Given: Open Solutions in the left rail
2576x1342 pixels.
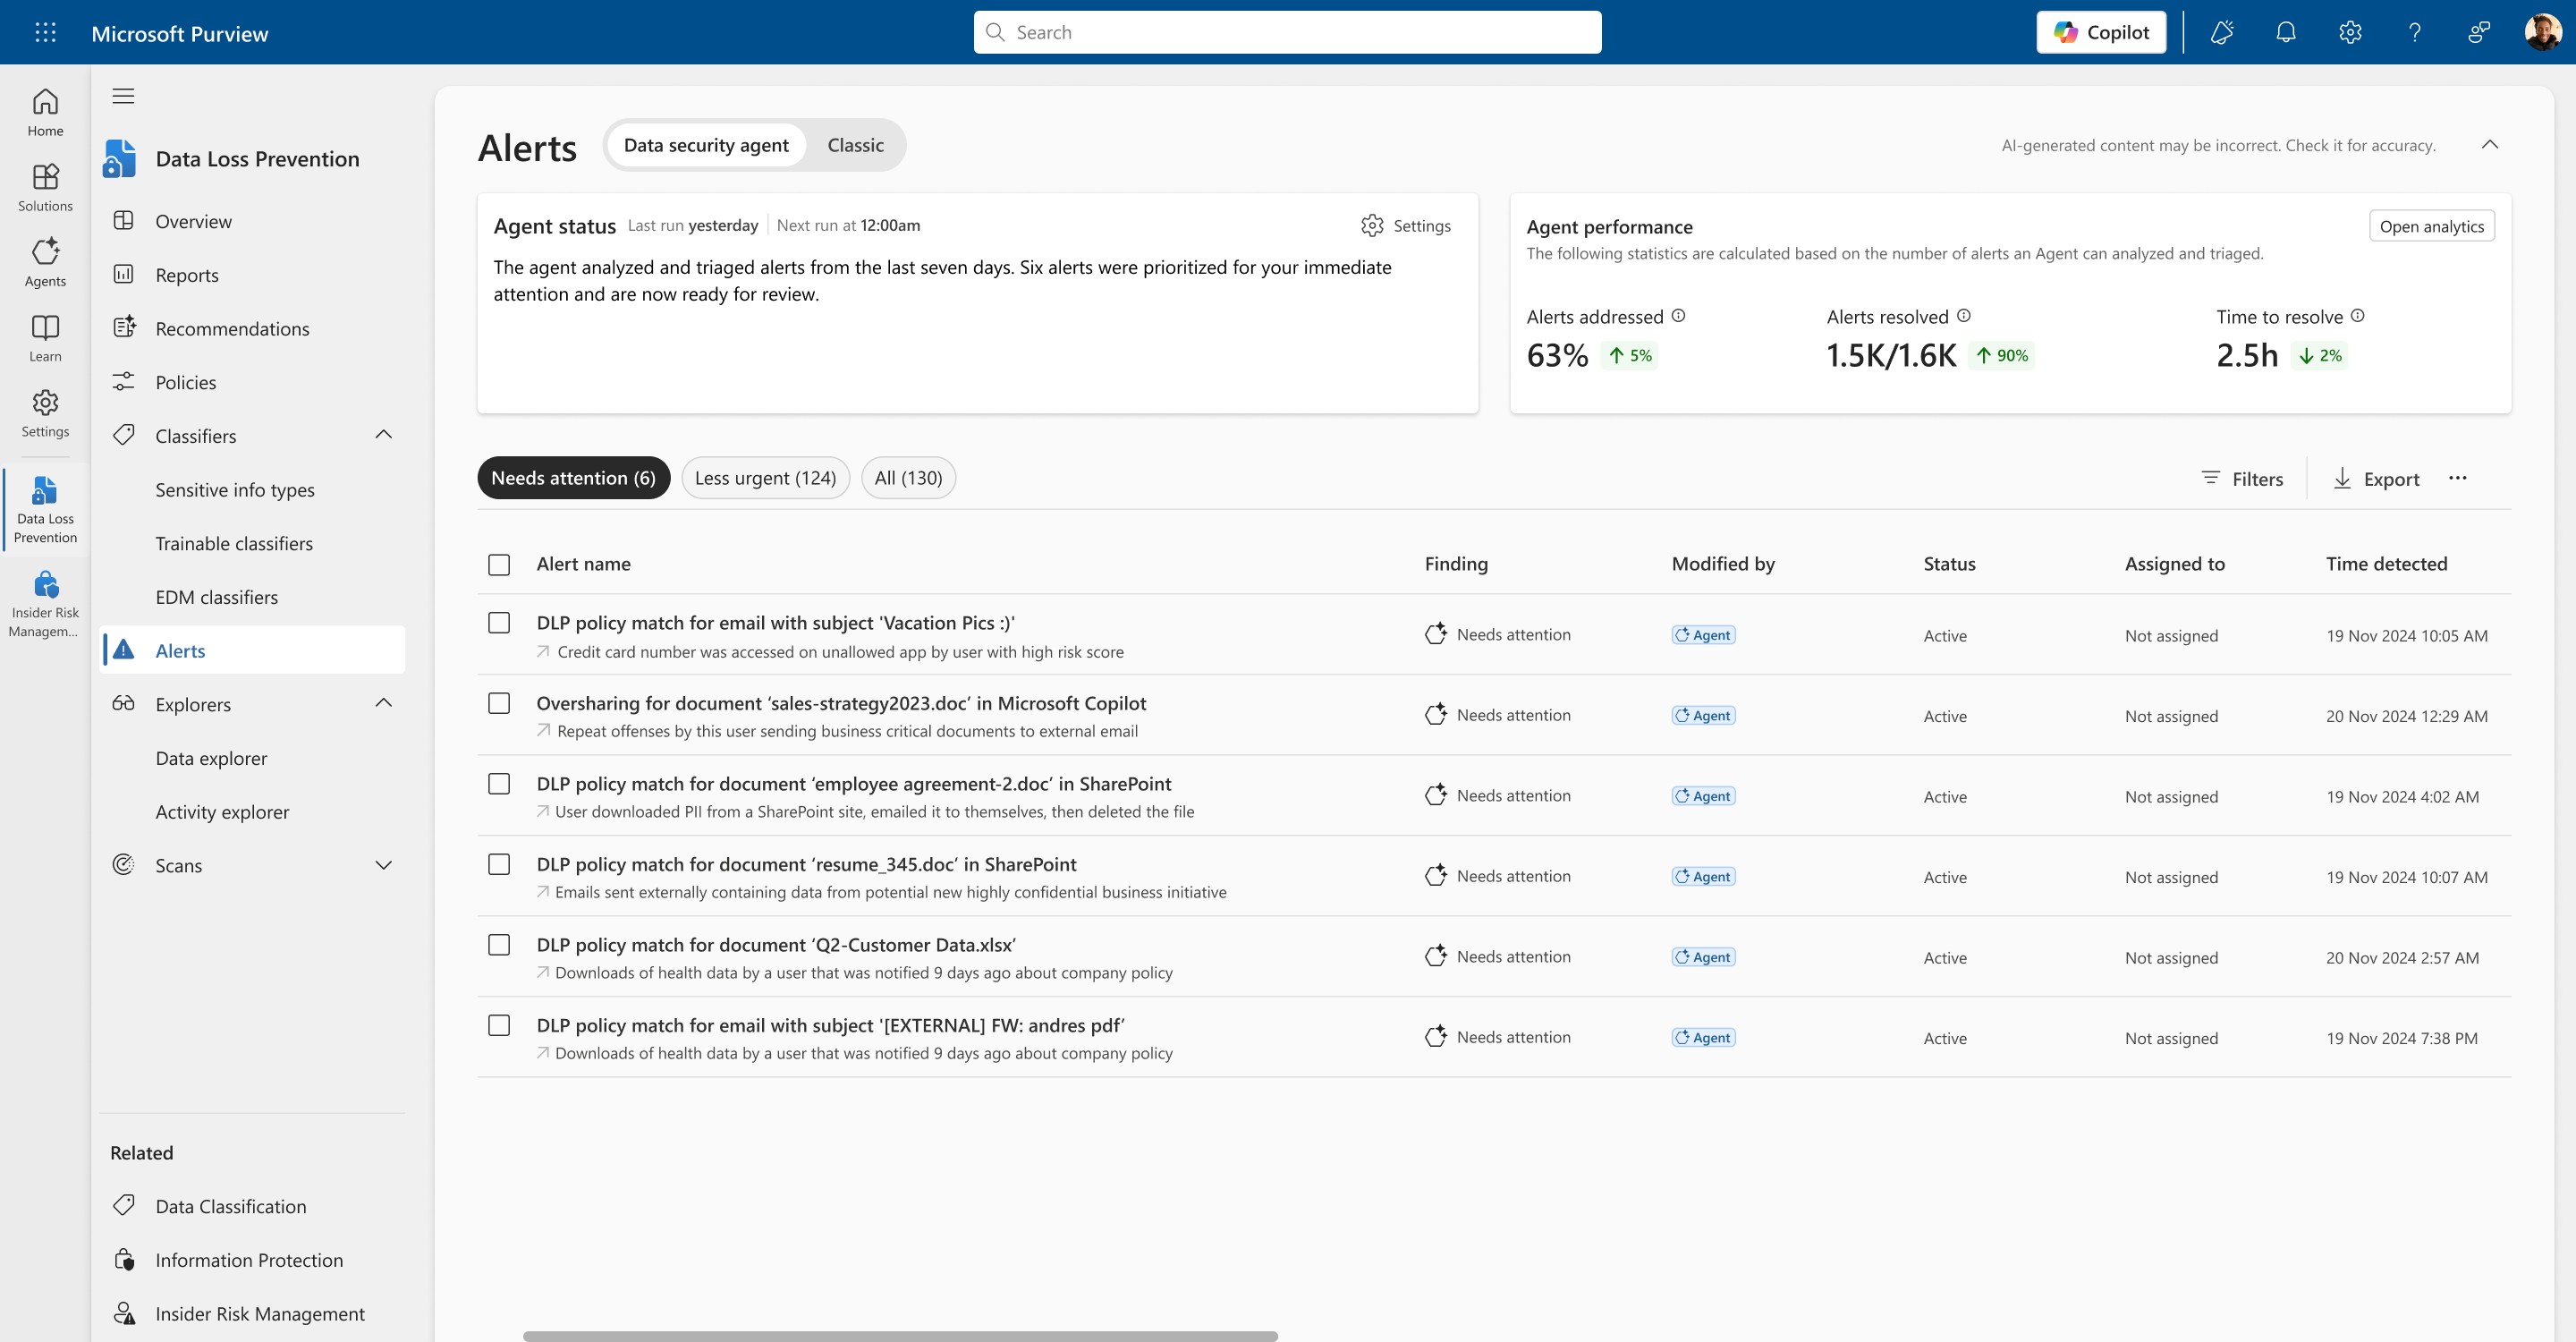Looking at the screenshot, I should (45, 187).
